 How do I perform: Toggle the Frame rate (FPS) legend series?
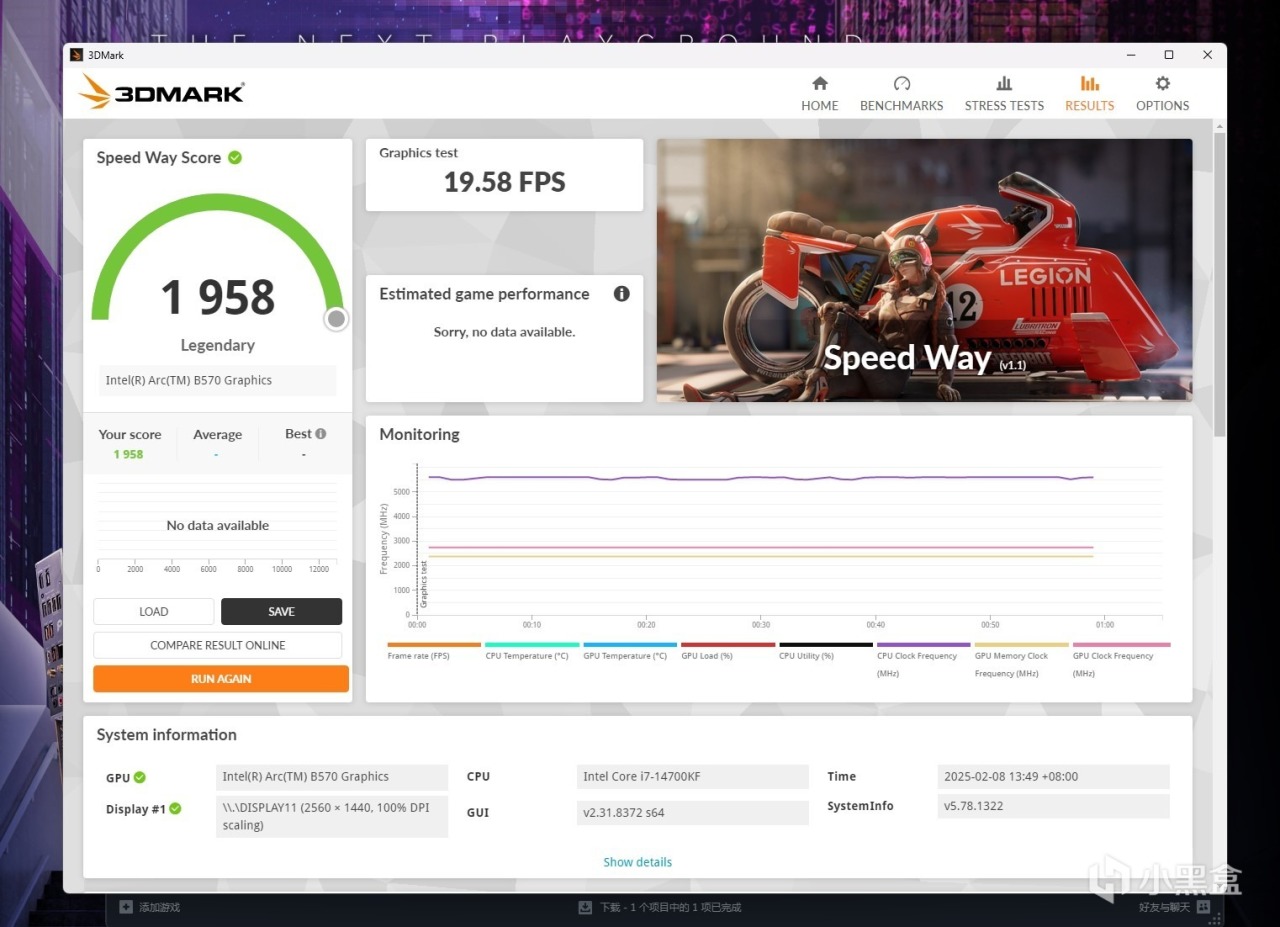click(x=434, y=651)
